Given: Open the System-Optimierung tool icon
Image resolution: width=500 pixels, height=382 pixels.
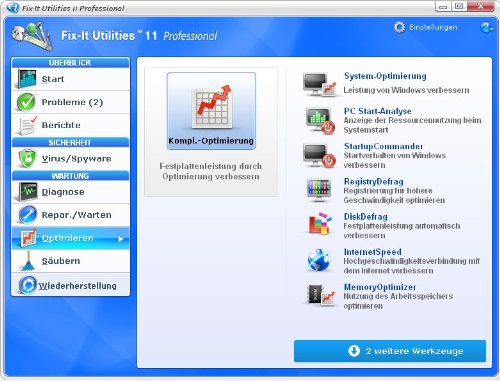Looking at the screenshot, I should (x=319, y=84).
